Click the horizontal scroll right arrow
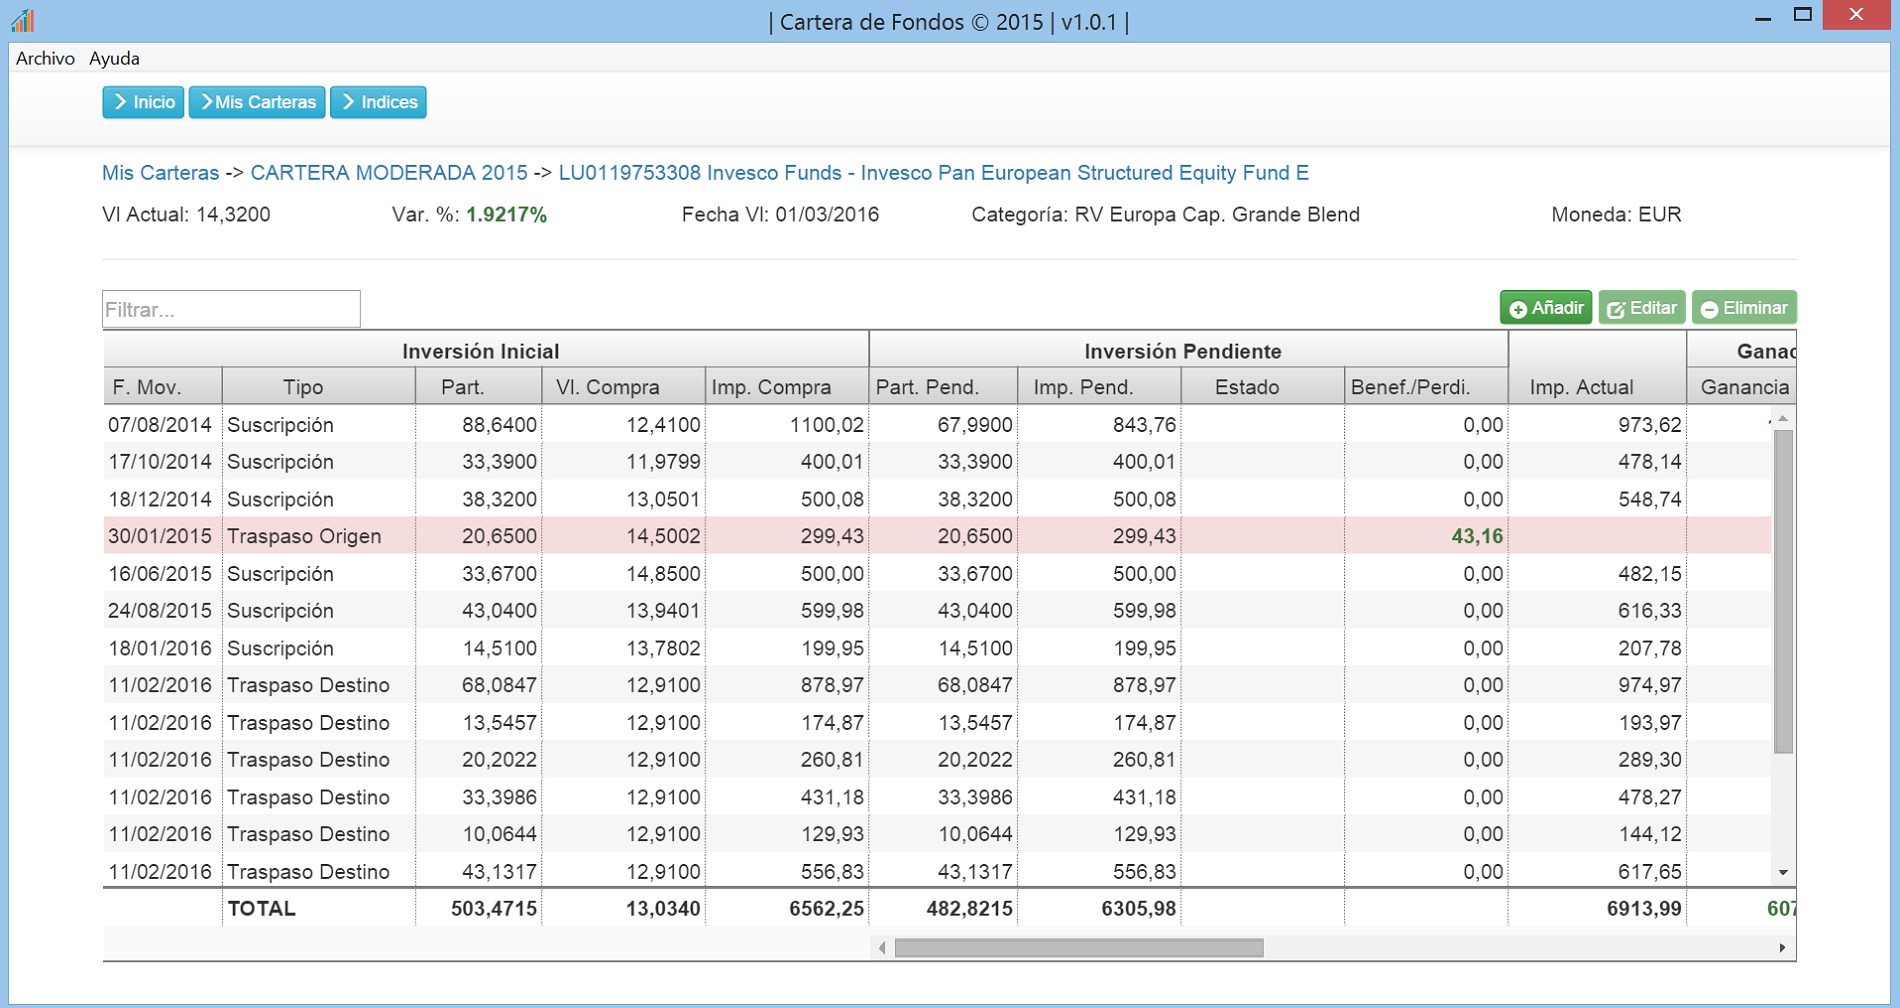Viewport: 1900px width, 1008px height. tap(1782, 948)
